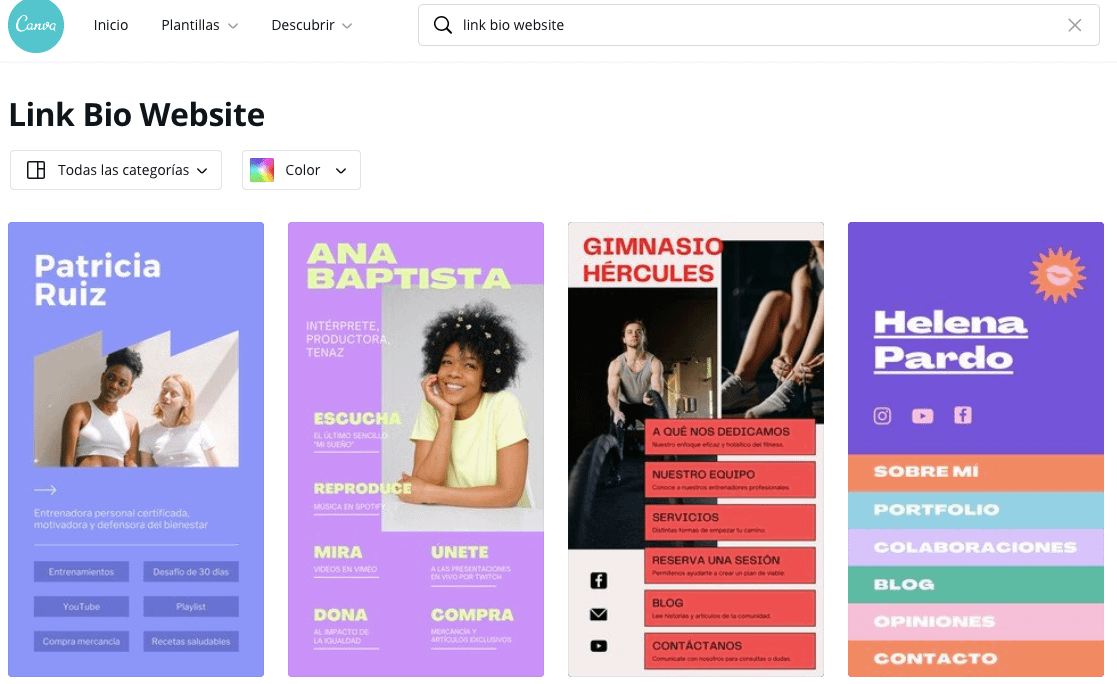Open the Patricia Ruiz template thumbnail

point(136,449)
